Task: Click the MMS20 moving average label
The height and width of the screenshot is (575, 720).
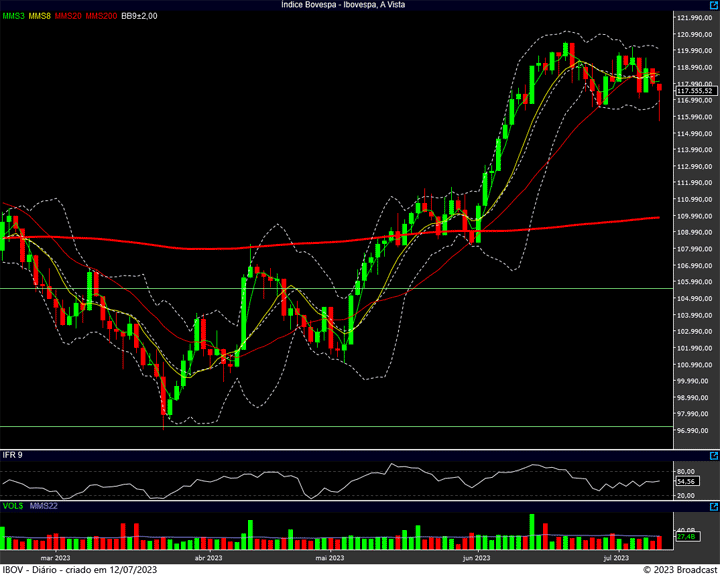Action: pos(69,16)
